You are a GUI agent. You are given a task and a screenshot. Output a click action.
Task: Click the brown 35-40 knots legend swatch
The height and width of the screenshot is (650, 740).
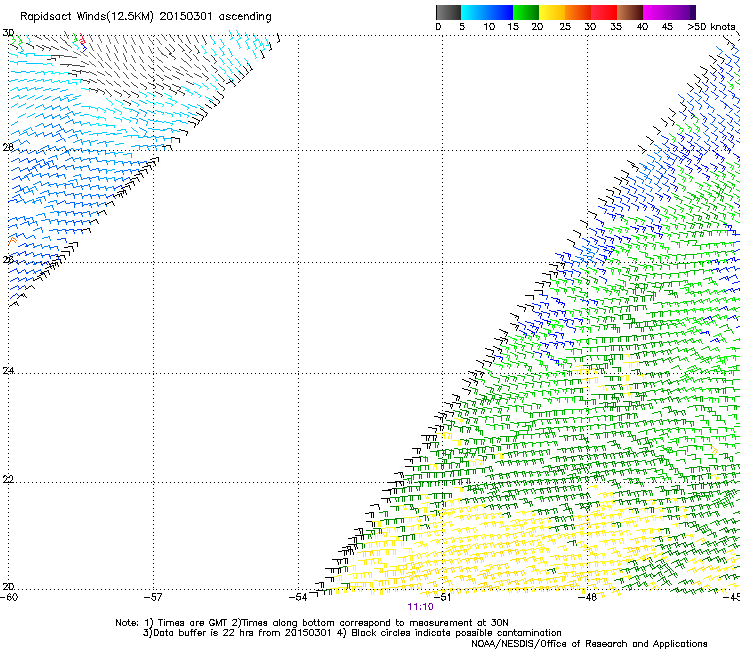coord(630,12)
